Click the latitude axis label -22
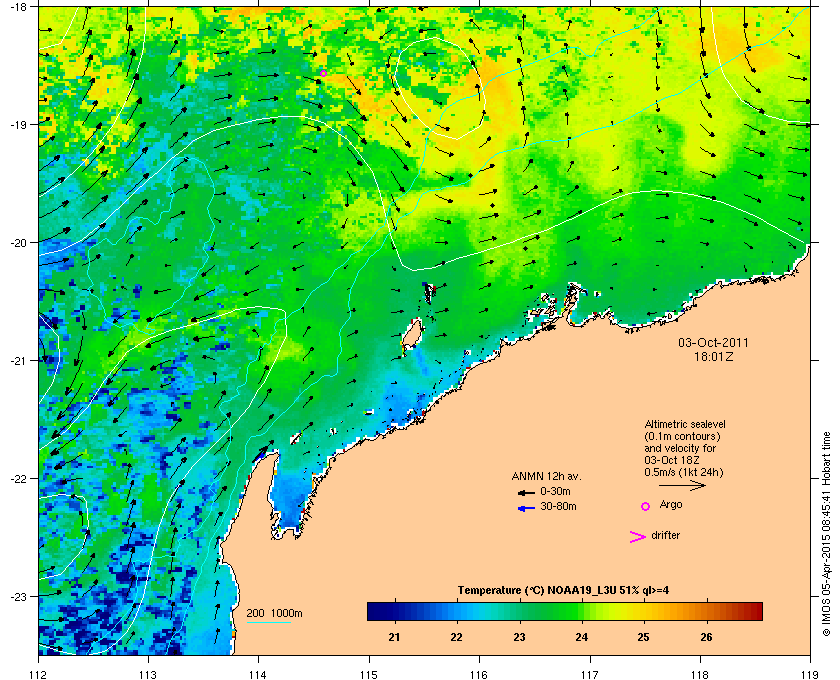Screen dimensions: 840x680 pyautogui.click(x=18, y=479)
